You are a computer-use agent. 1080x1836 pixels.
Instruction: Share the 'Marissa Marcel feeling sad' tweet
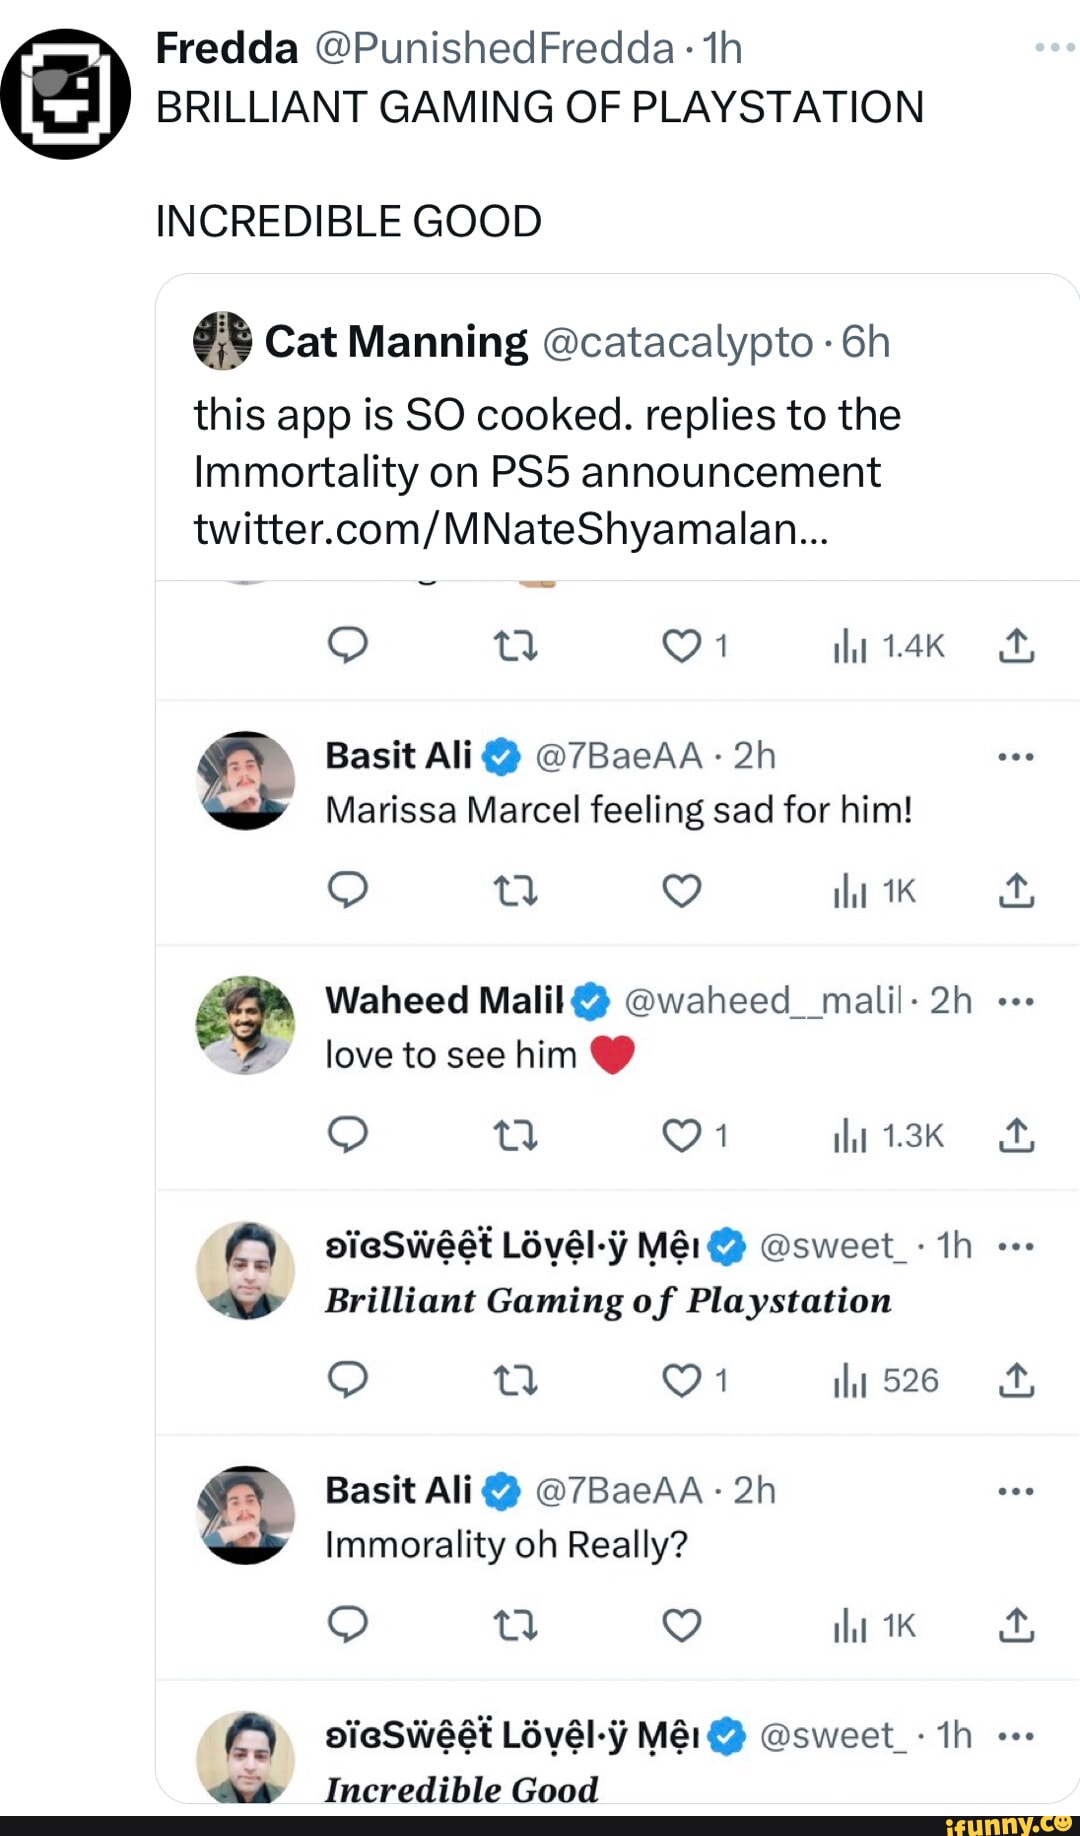click(x=1016, y=889)
